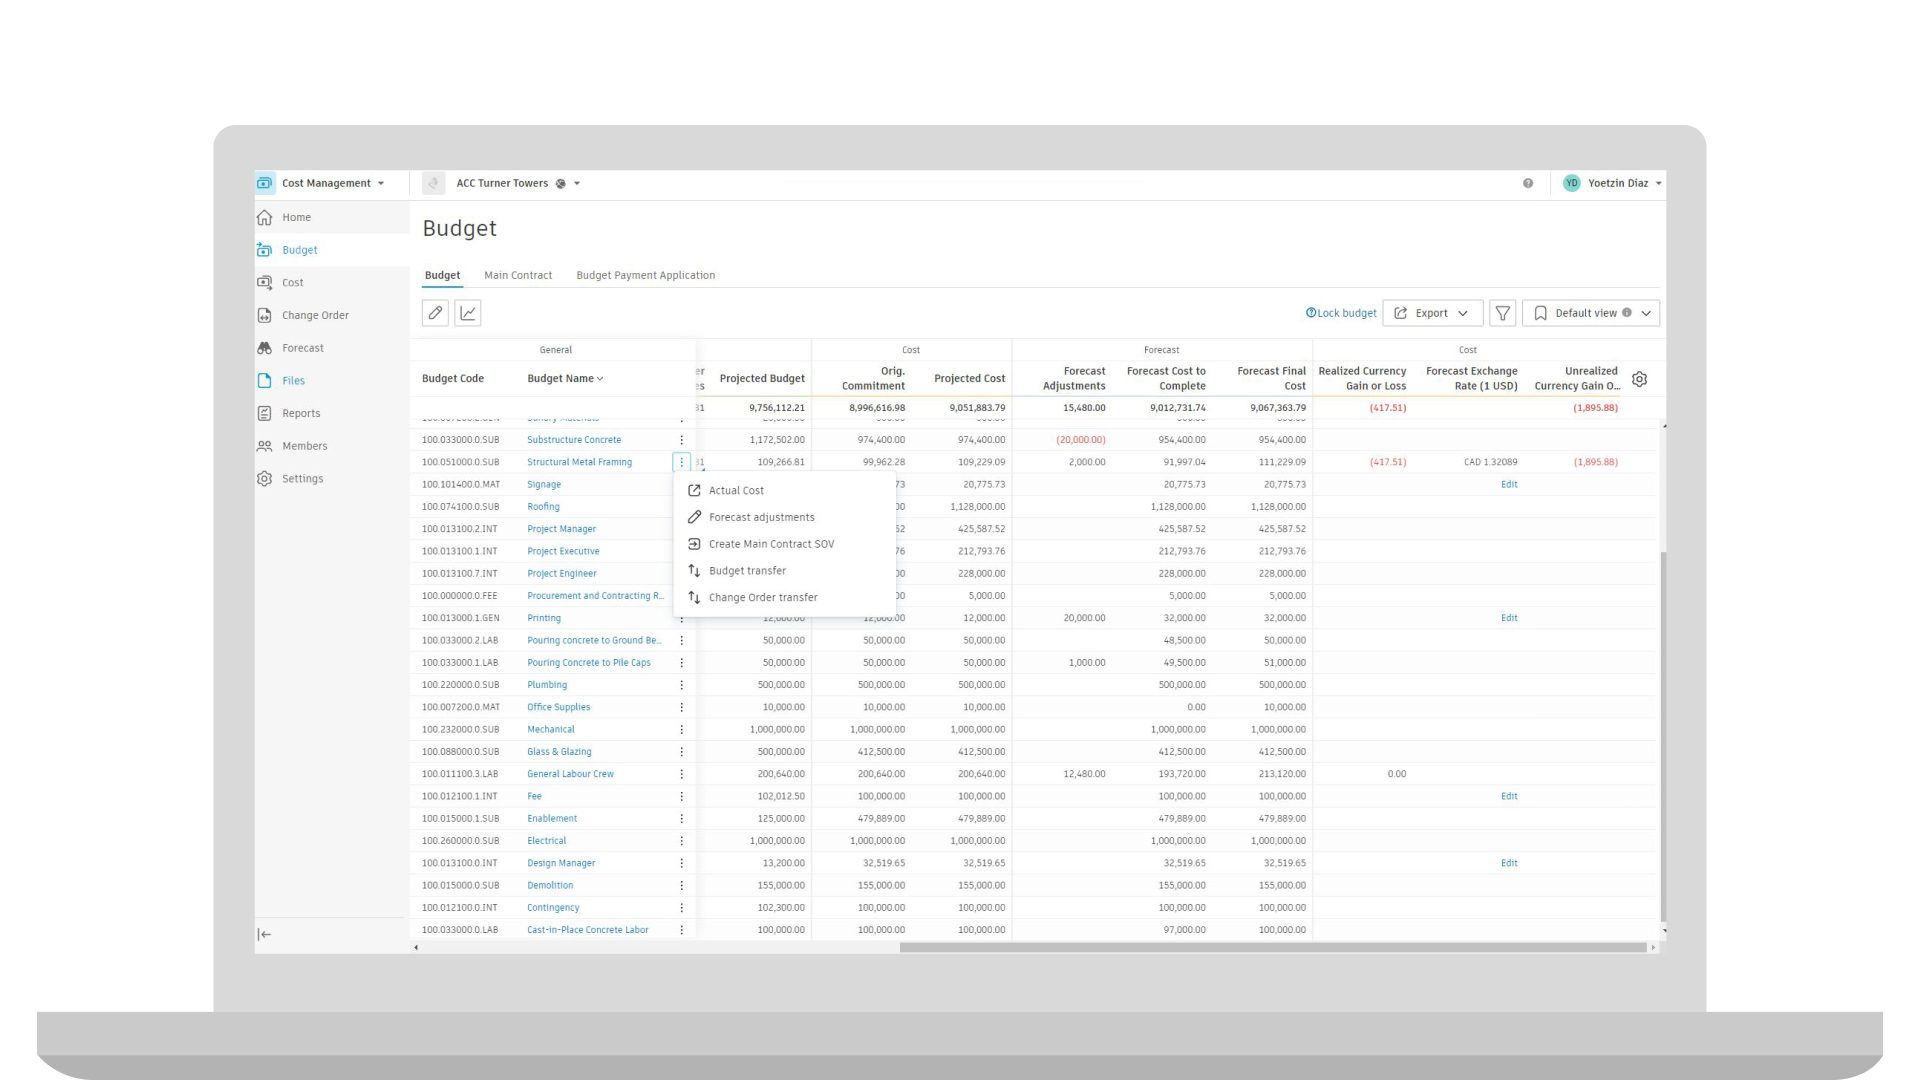Open the Default view dropdown

(1591, 313)
